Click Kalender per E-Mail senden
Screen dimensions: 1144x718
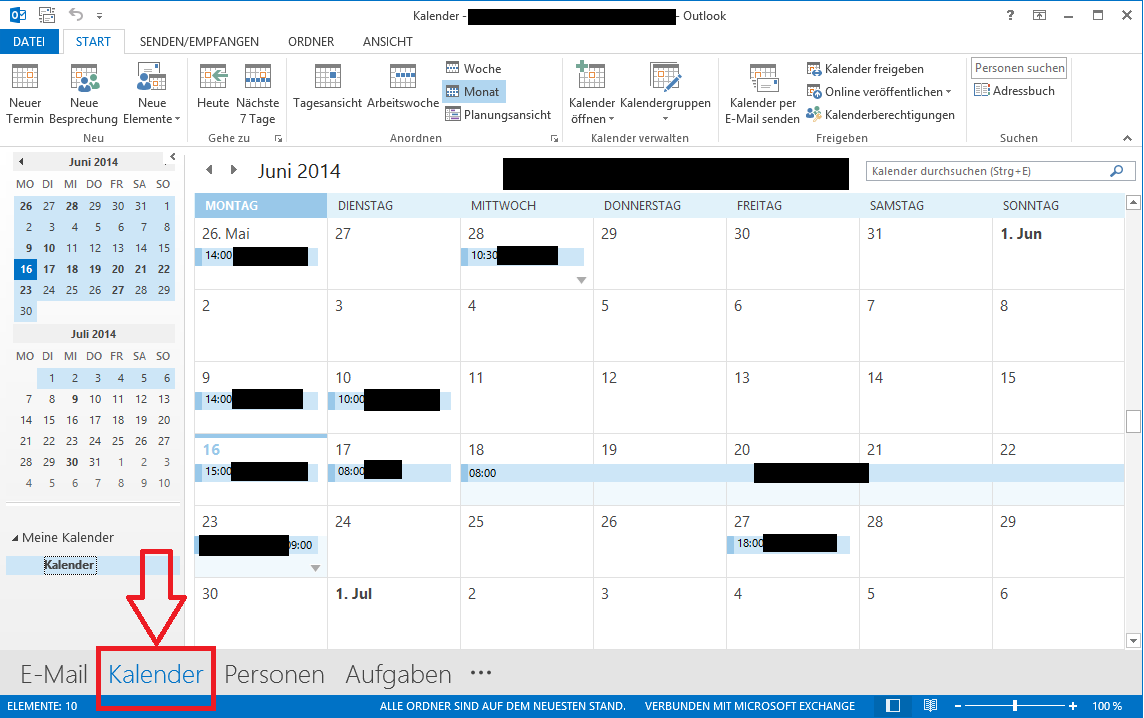click(762, 80)
